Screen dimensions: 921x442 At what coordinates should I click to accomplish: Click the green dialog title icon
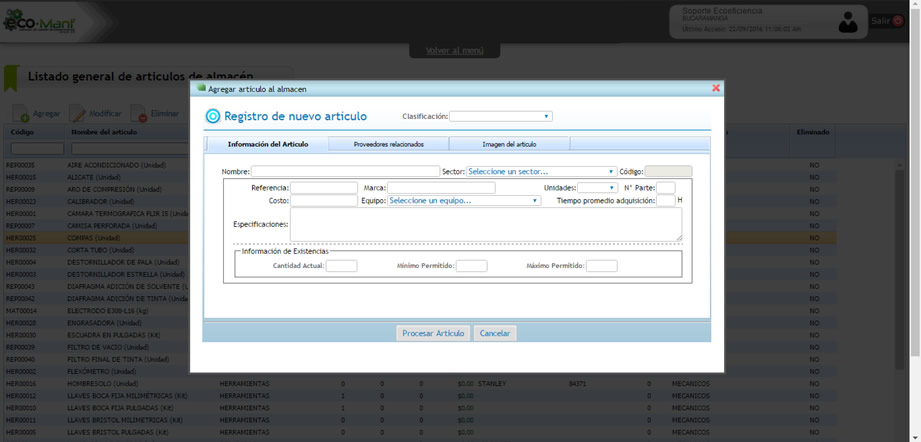(201, 89)
